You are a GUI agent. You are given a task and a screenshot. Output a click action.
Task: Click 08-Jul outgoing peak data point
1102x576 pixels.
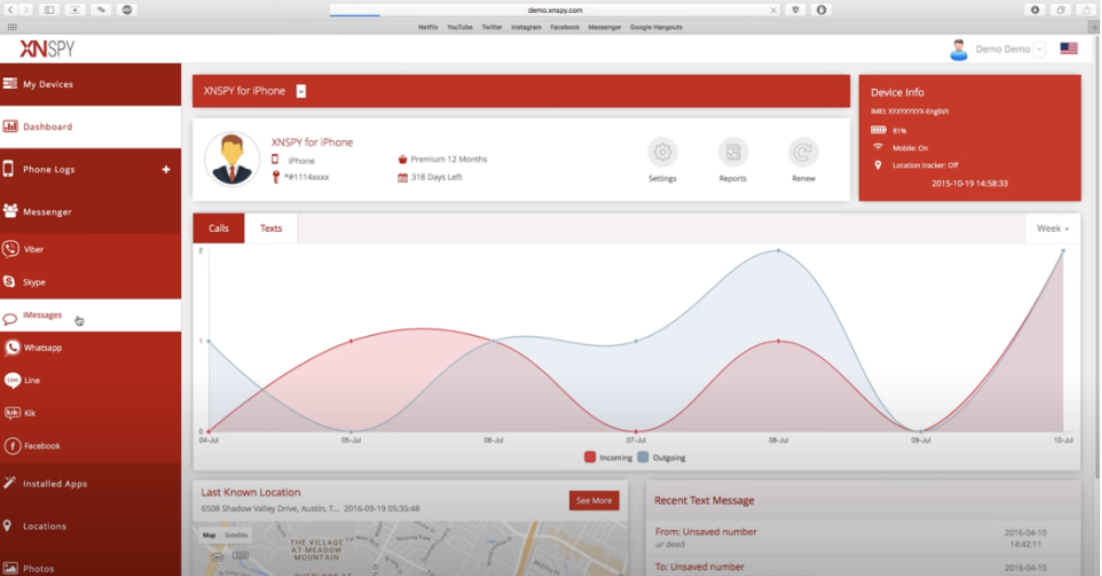pyautogui.click(x=778, y=250)
